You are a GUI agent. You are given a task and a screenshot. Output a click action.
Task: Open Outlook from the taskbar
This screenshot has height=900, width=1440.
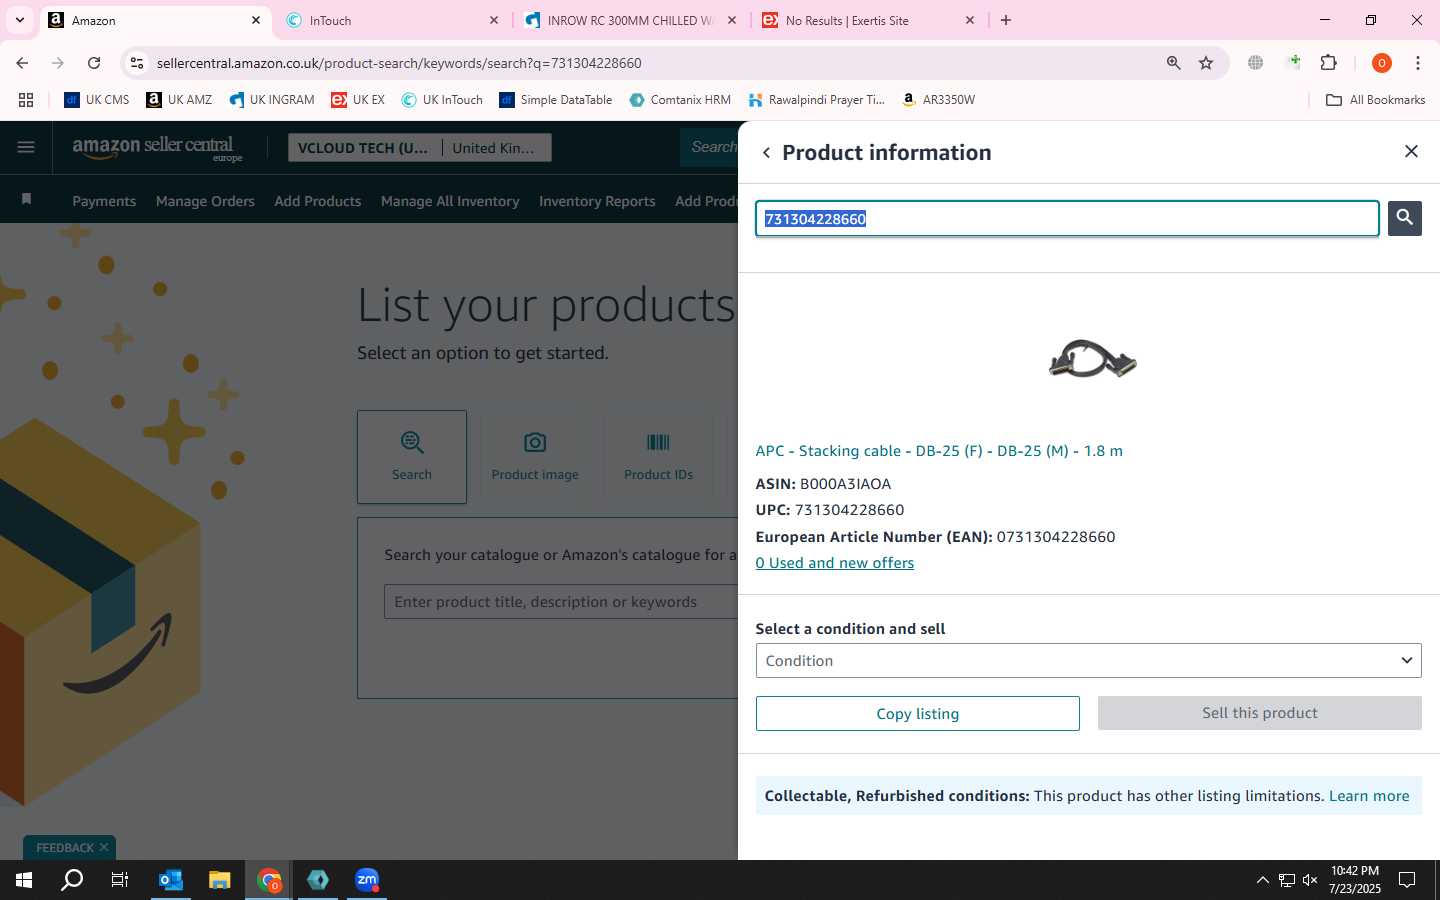pos(171,880)
